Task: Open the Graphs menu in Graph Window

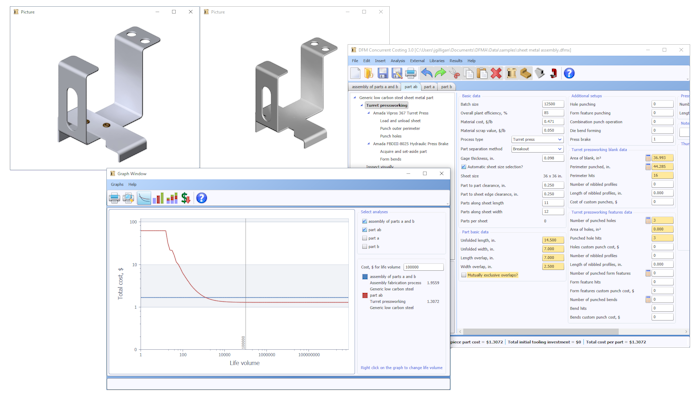Action: pos(117,184)
